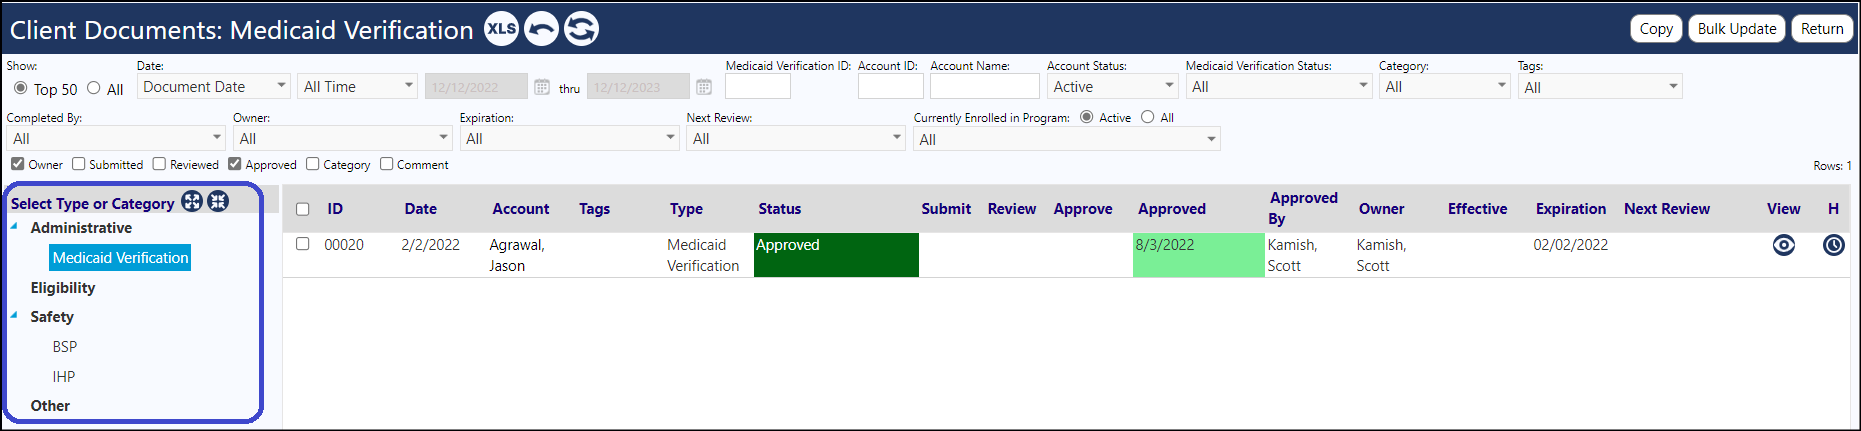Click the Bulk Update button
Viewport: 1861px width, 431px height.
1737,29
